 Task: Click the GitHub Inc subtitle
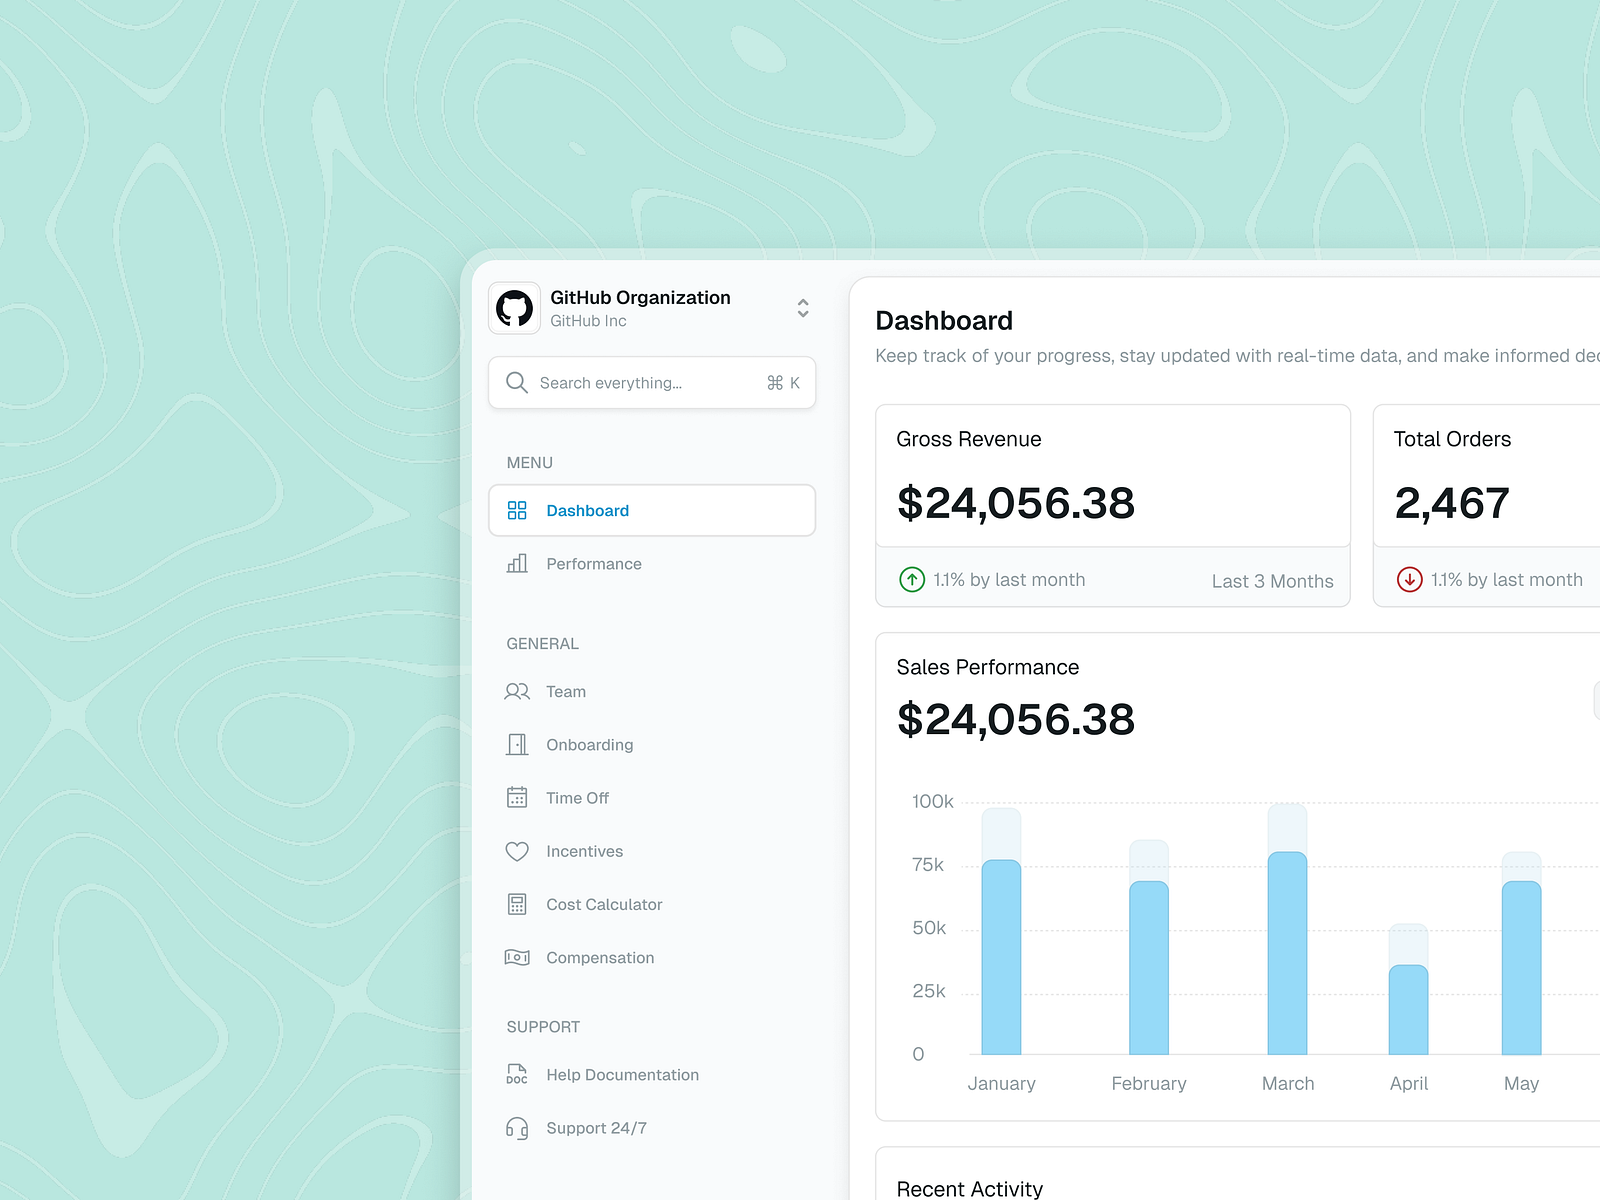(x=588, y=321)
